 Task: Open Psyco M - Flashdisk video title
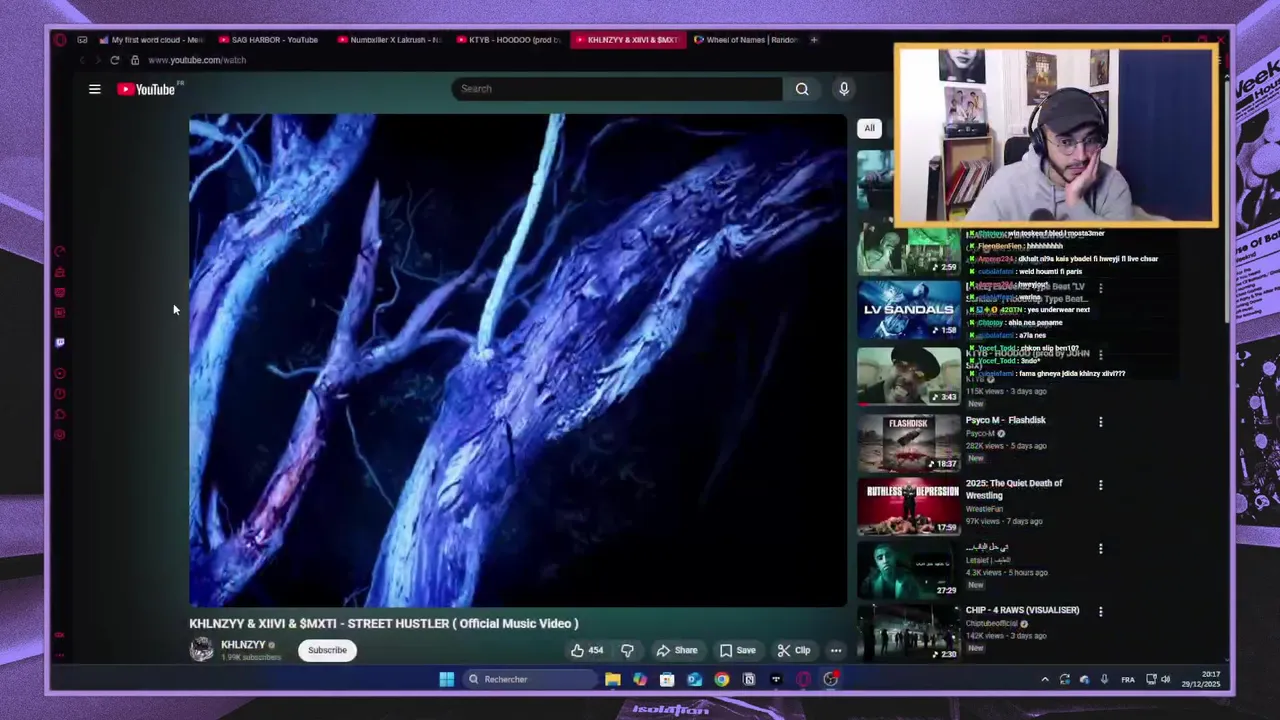coord(1005,420)
